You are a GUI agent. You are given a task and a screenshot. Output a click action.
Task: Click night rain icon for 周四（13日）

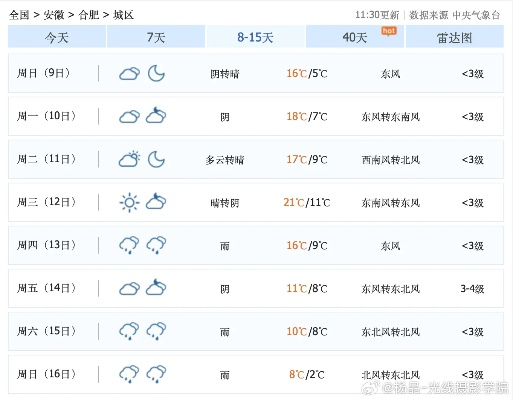156,245
